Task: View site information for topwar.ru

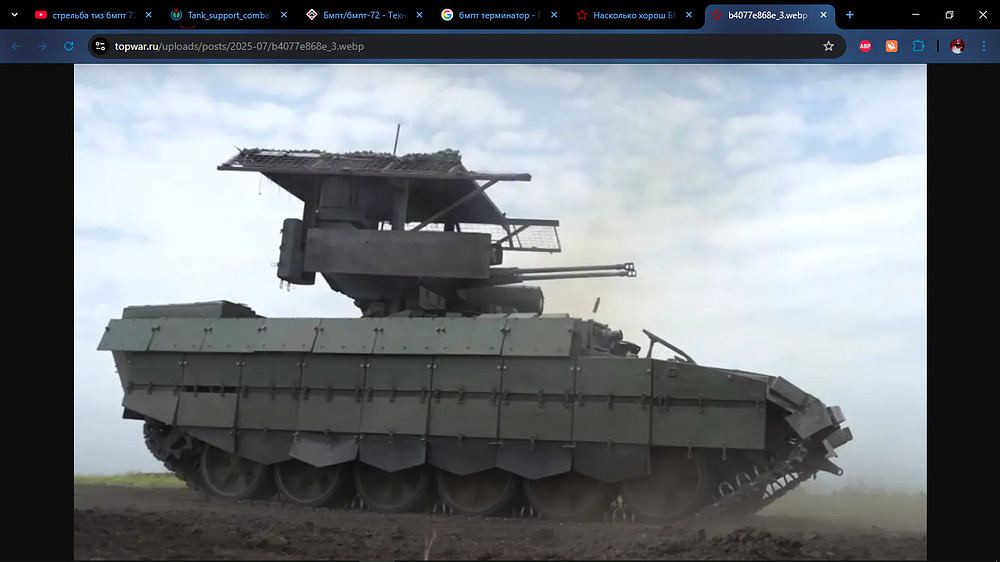Action: 99,46
